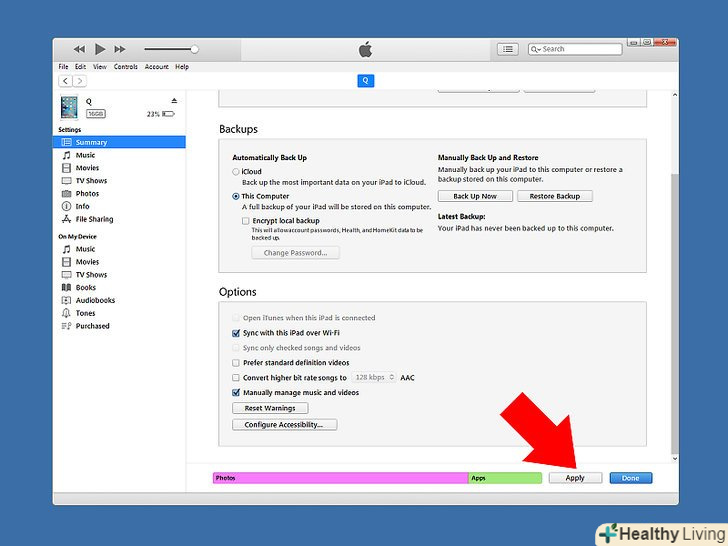
Task: Open the list view toolbar button
Action: tap(508, 49)
